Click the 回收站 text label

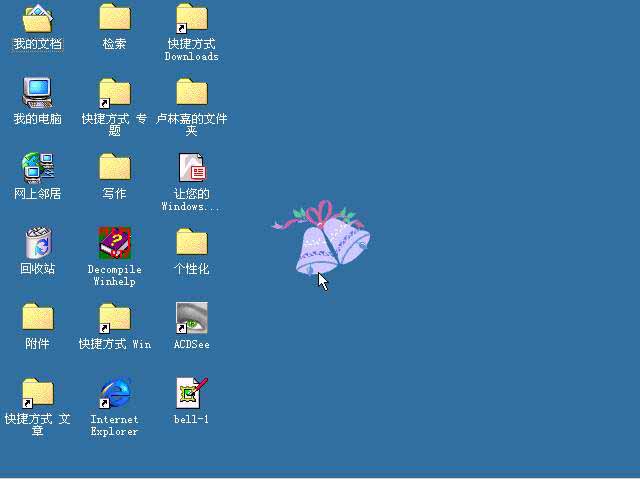[x=37, y=269]
